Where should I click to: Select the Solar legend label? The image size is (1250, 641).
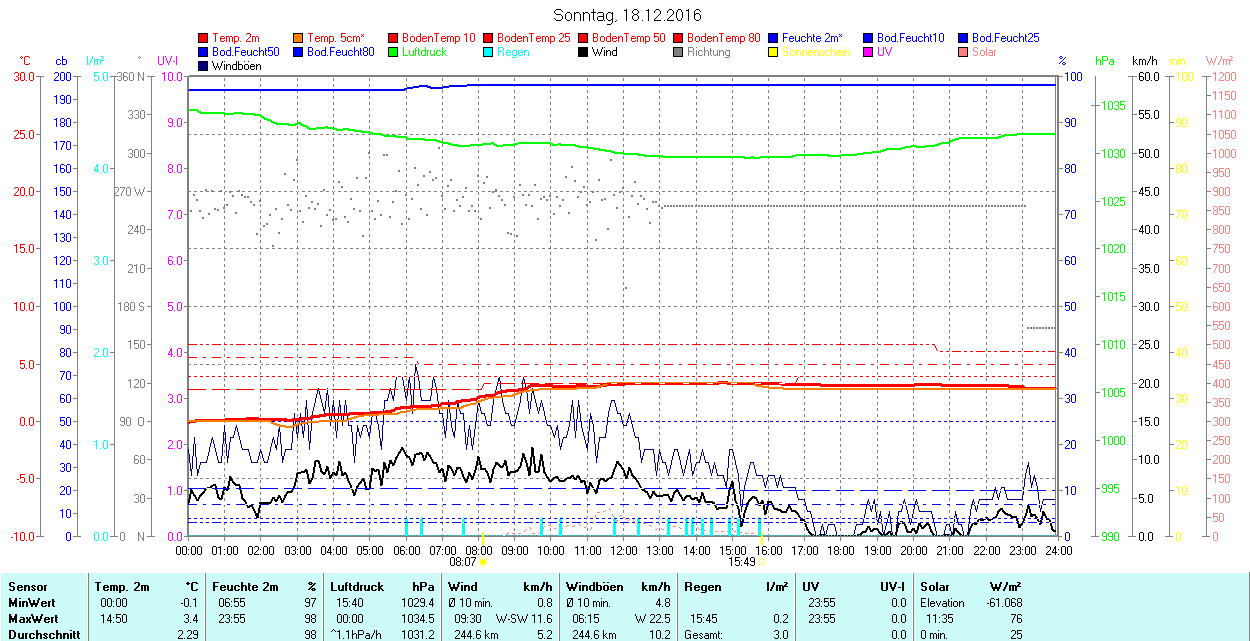[x=984, y=52]
